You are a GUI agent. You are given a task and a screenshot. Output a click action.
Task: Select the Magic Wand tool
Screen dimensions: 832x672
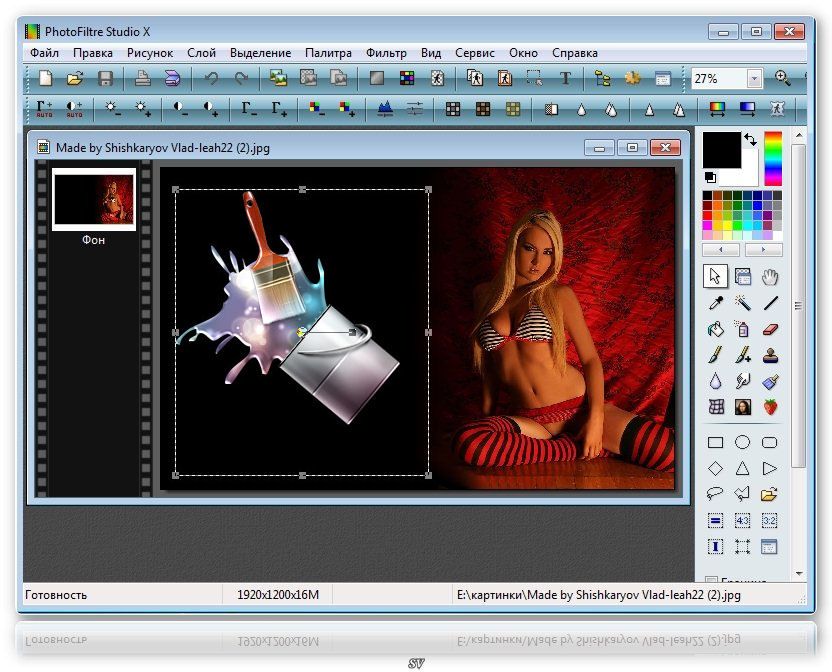[743, 303]
